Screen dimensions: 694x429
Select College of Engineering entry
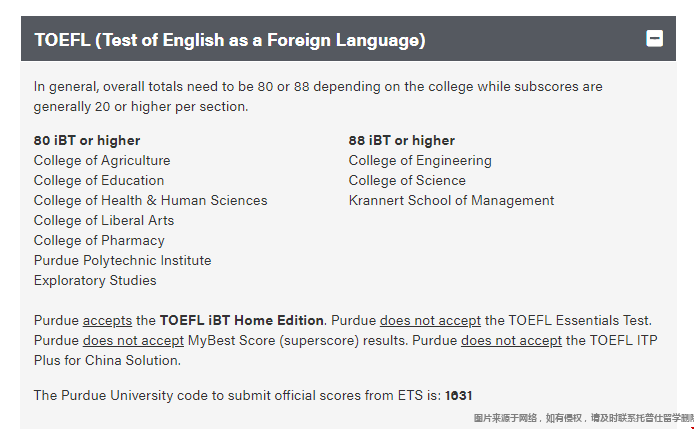420,160
